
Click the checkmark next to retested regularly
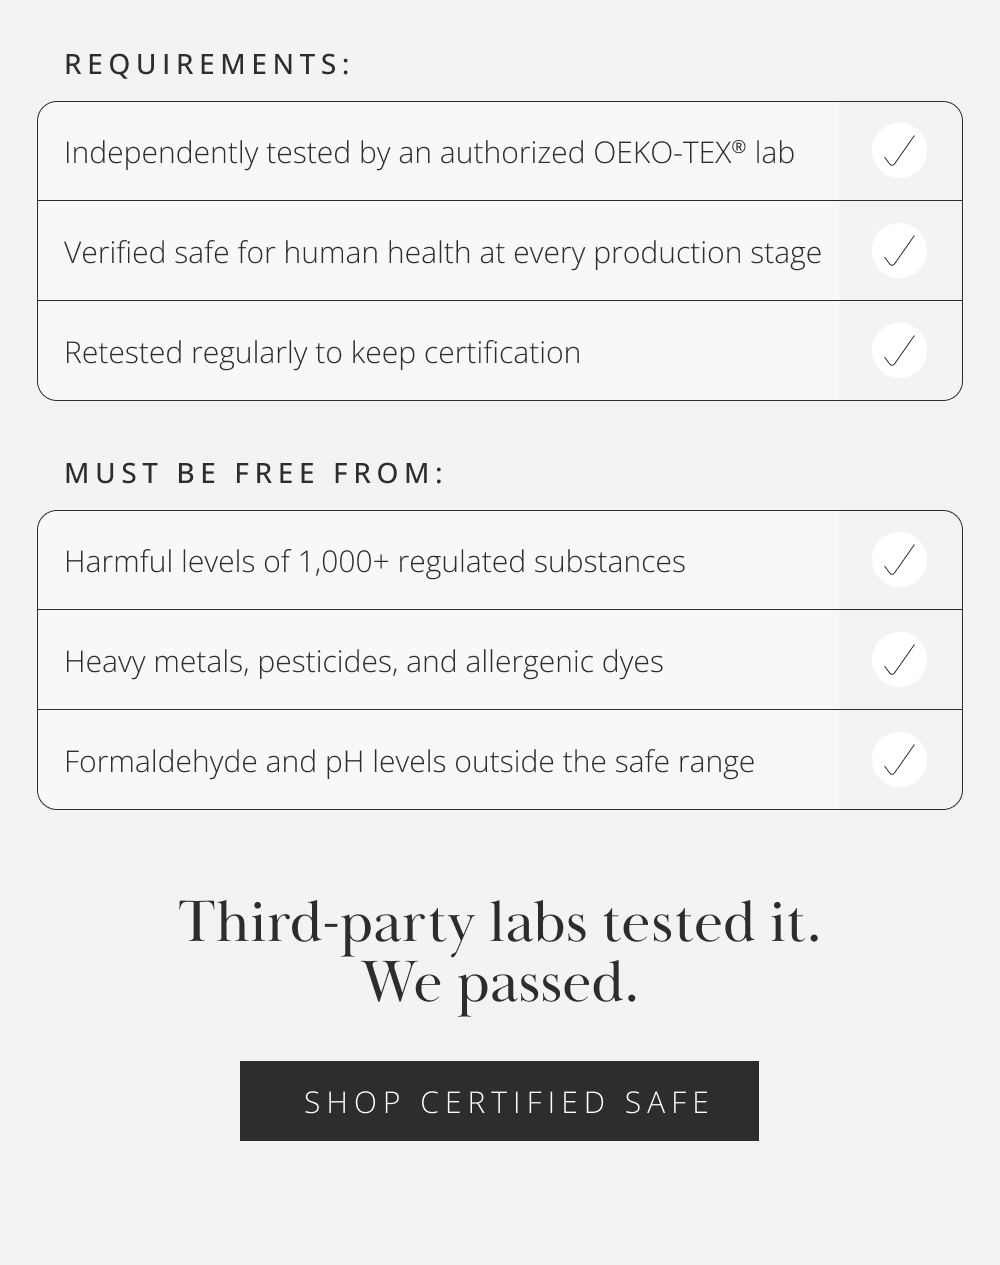pyautogui.click(x=899, y=351)
